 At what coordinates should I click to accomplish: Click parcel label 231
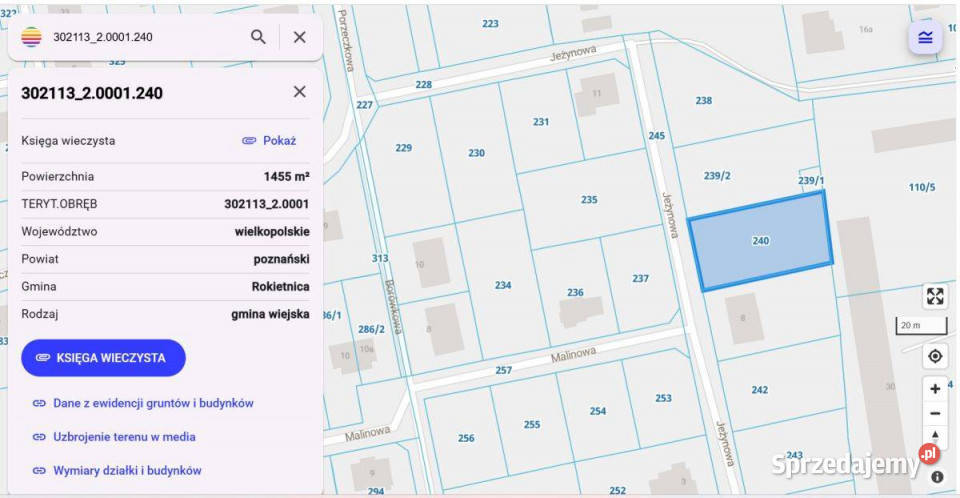click(x=541, y=122)
